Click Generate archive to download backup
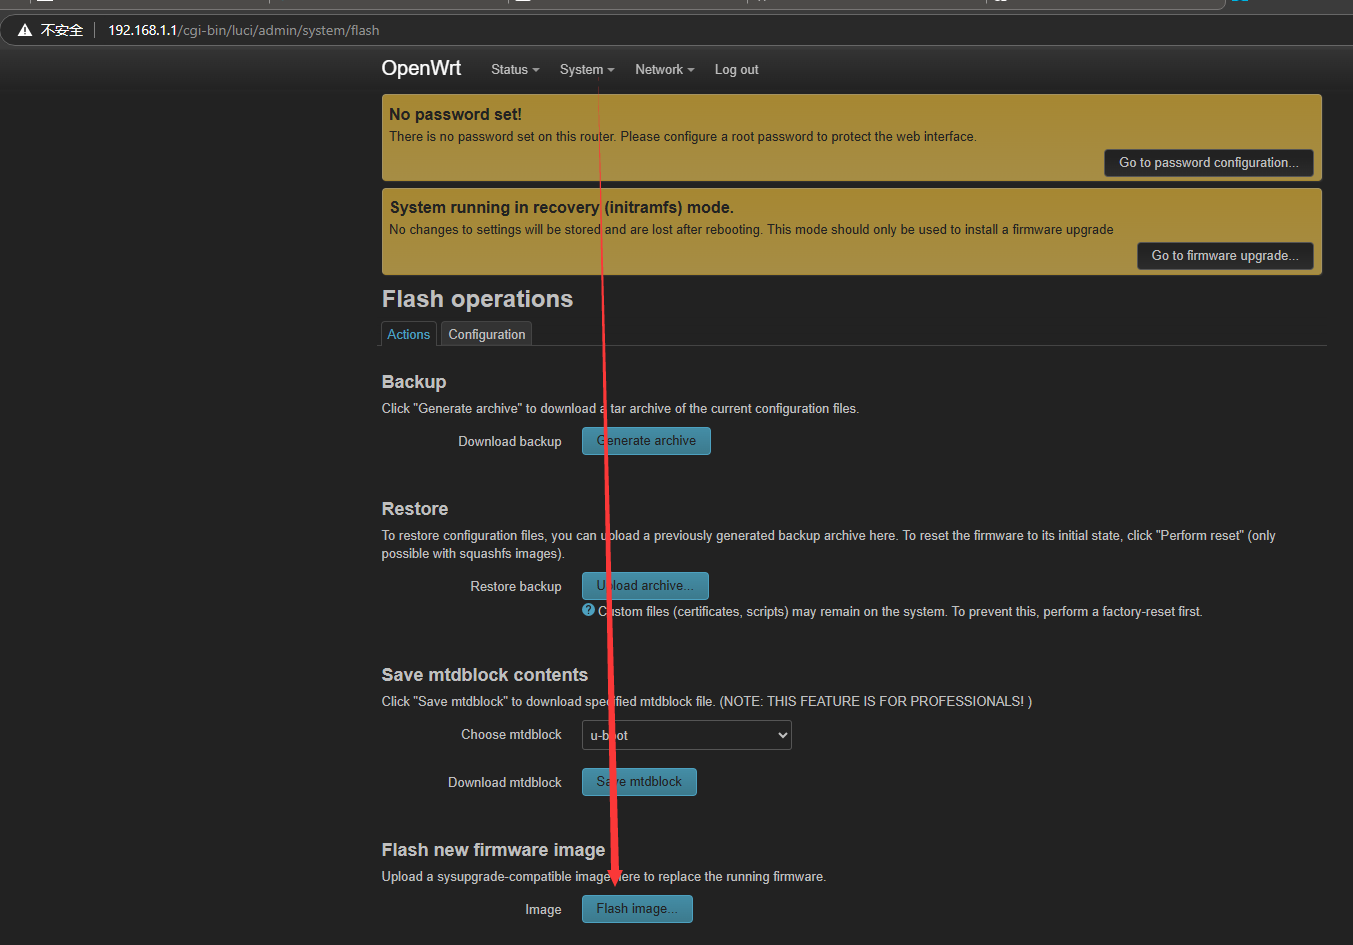 click(x=646, y=441)
